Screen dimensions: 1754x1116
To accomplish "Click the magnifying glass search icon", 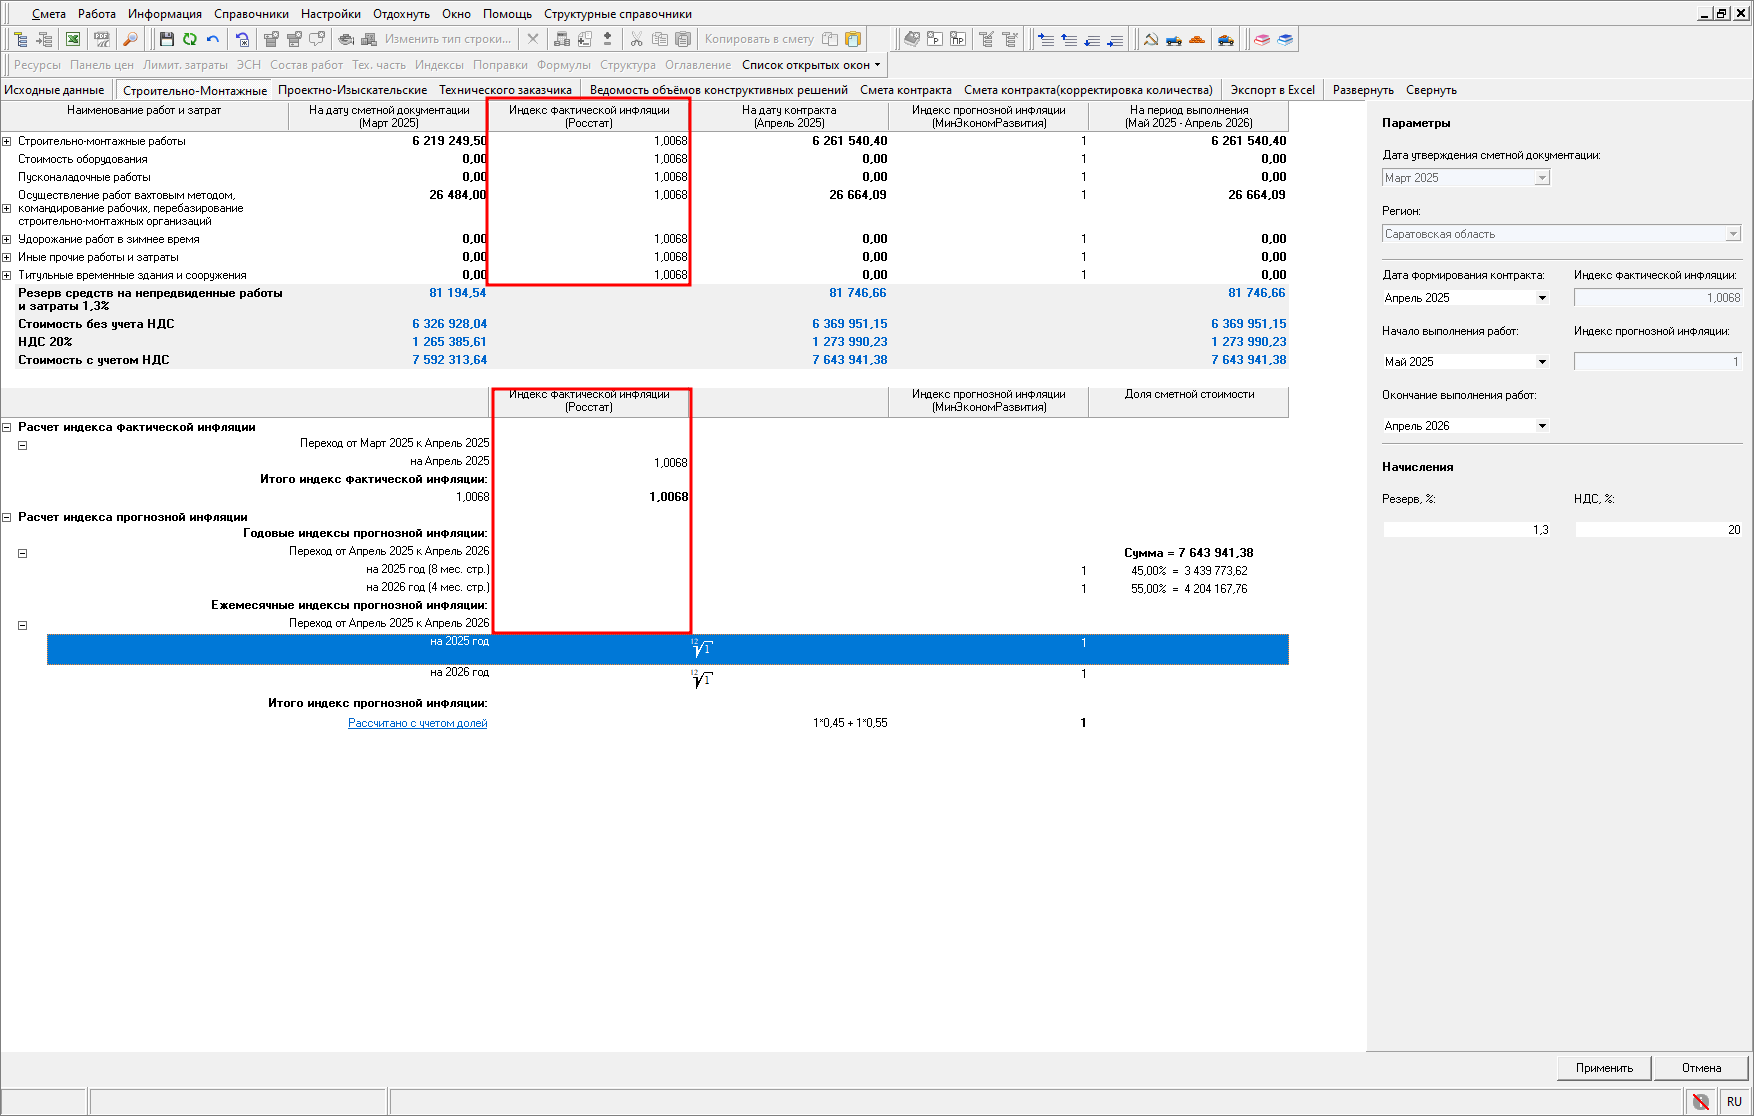I will point(130,39).
